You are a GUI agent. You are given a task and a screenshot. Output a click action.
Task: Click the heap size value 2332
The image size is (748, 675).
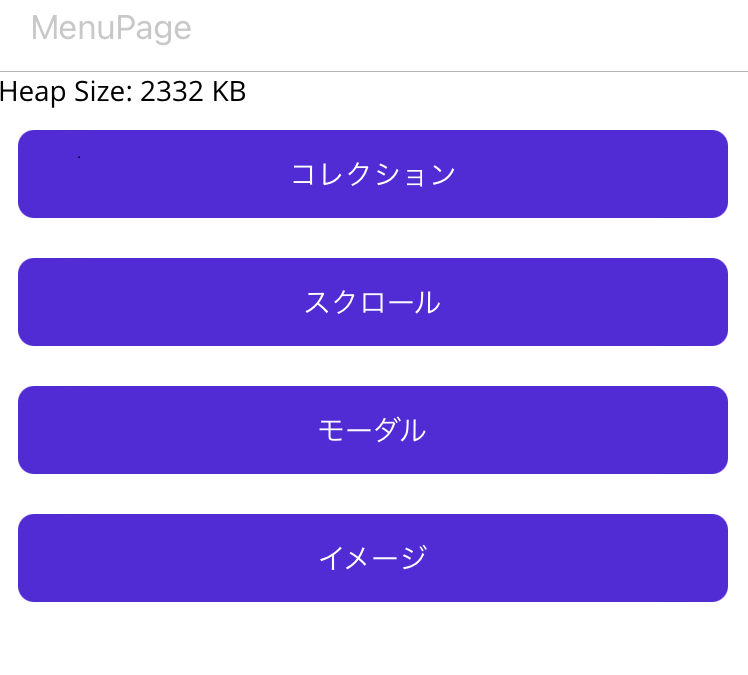pyautogui.click(x=172, y=91)
